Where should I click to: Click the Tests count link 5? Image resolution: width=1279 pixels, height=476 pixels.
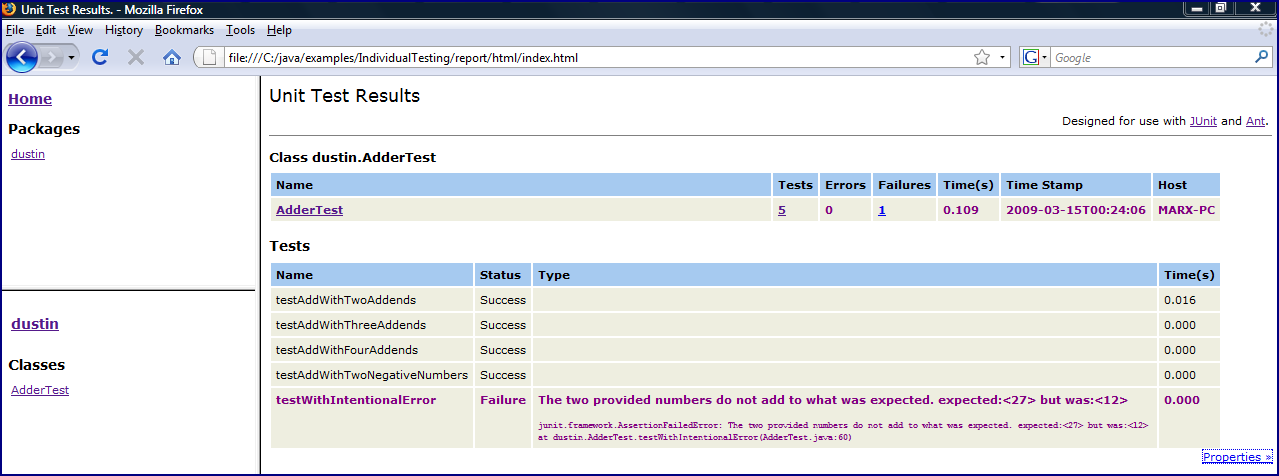[782, 210]
